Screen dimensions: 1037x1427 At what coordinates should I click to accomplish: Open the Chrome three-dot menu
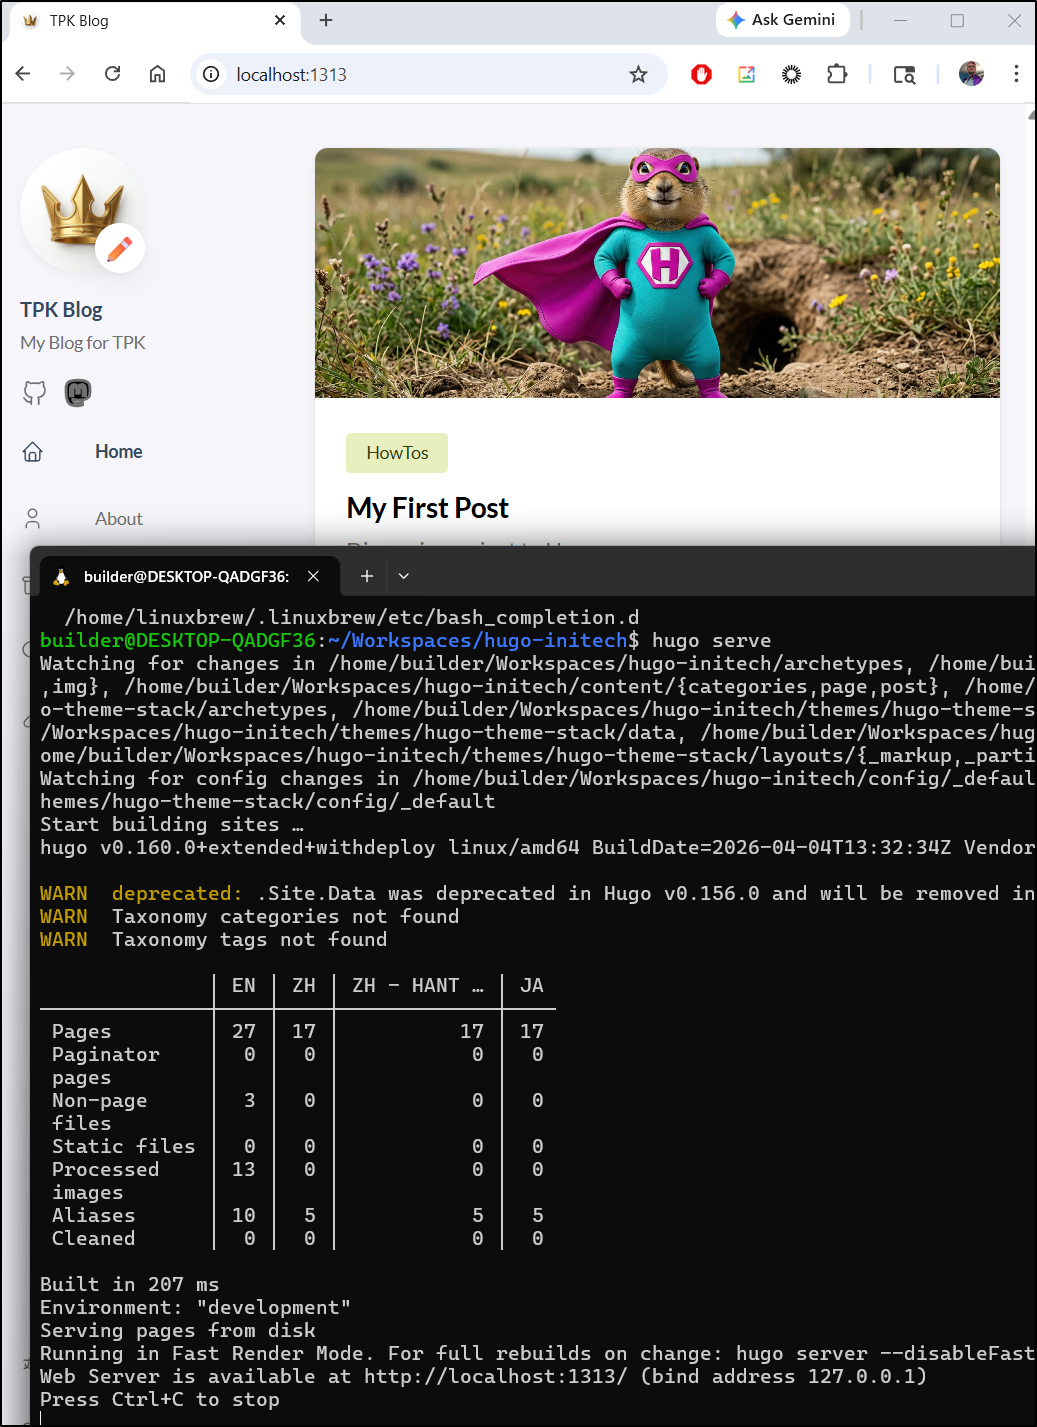1016,74
